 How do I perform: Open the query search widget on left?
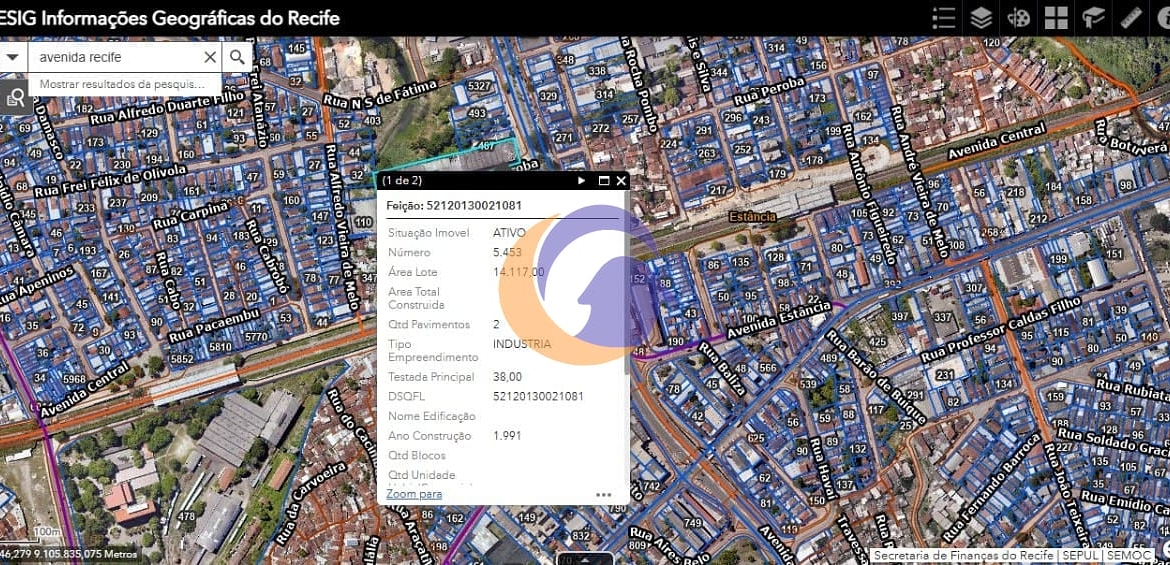coord(15,96)
